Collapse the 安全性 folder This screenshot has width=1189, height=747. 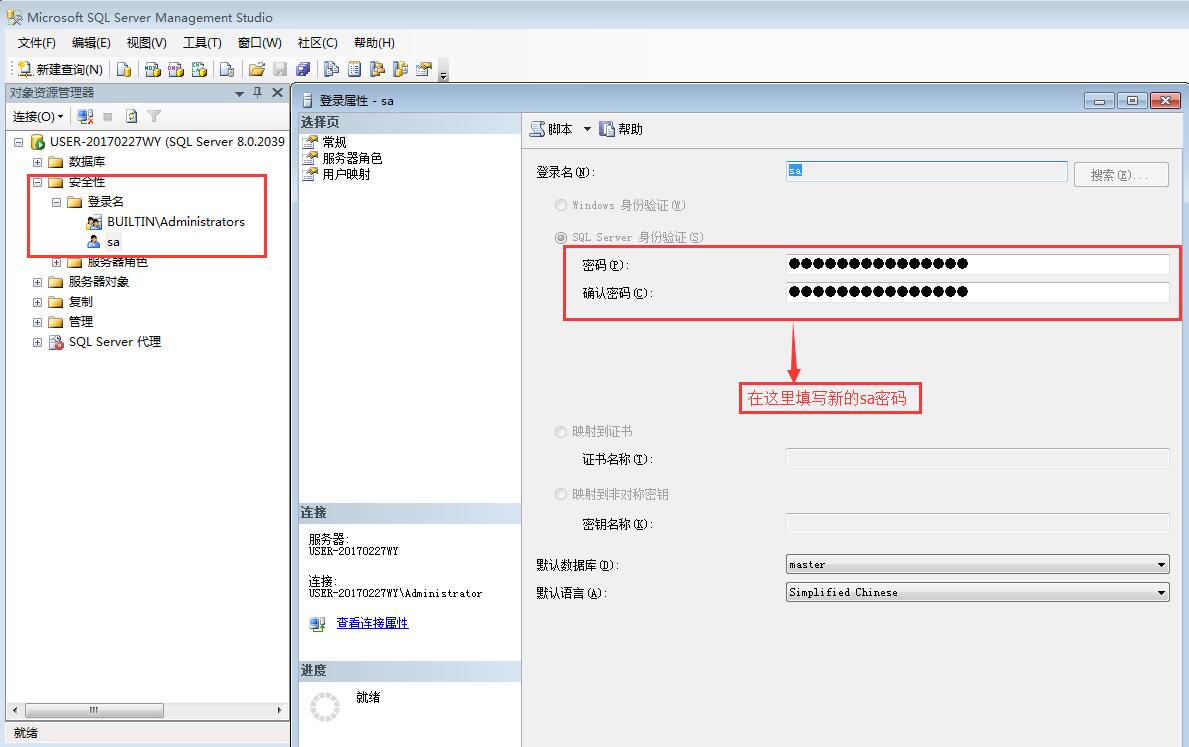click(37, 182)
